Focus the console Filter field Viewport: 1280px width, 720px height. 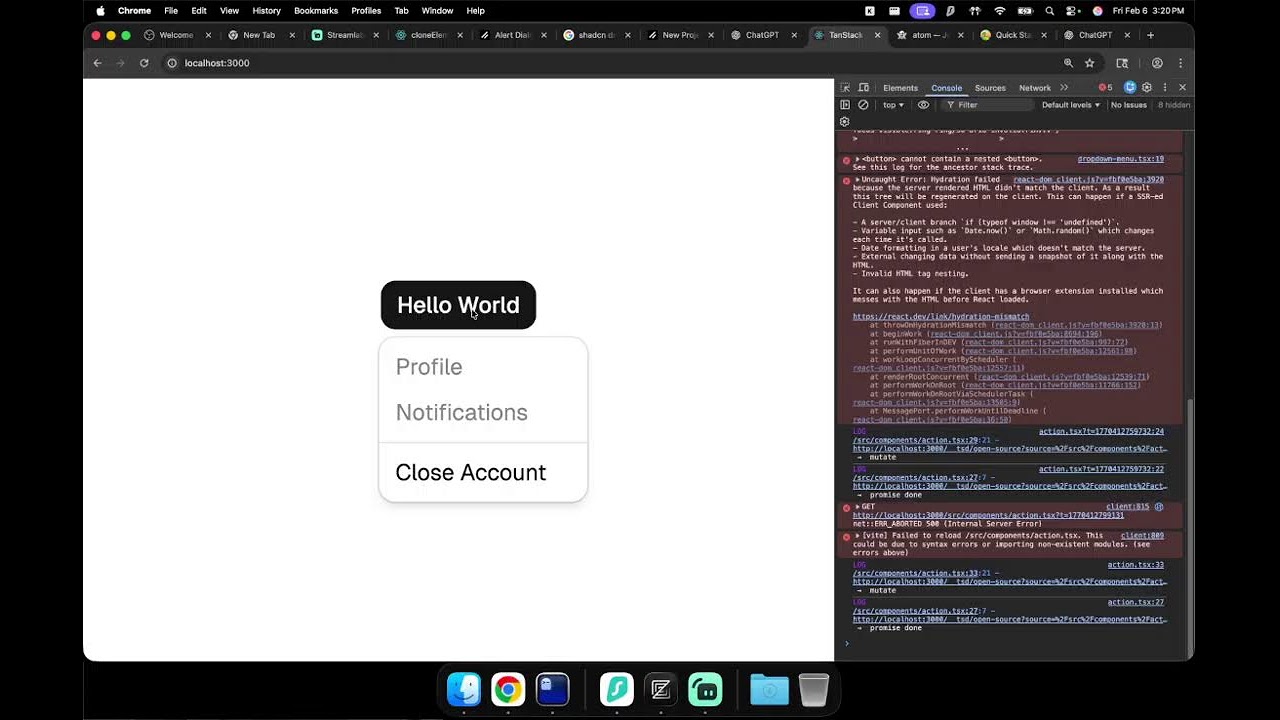[x=988, y=105]
